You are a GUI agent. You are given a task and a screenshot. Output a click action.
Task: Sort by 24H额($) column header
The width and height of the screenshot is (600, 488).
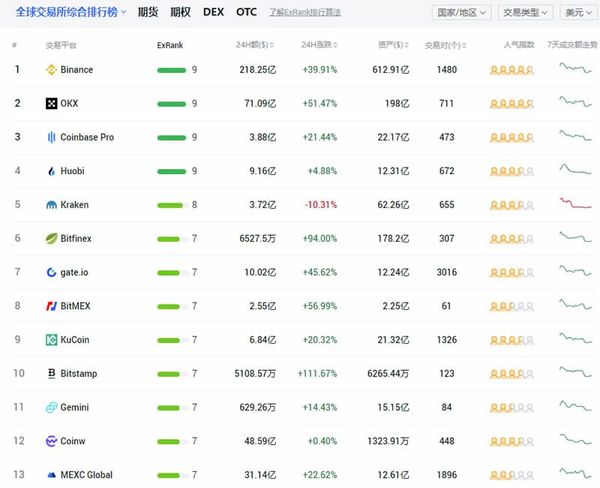click(x=255, y=45)
